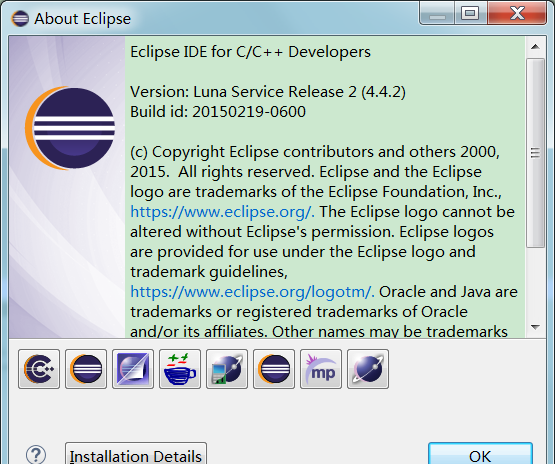555x464 pixels.
Task: Maximize the About Eclipse window
Action: pyautogui.click(x=470, y=13)
